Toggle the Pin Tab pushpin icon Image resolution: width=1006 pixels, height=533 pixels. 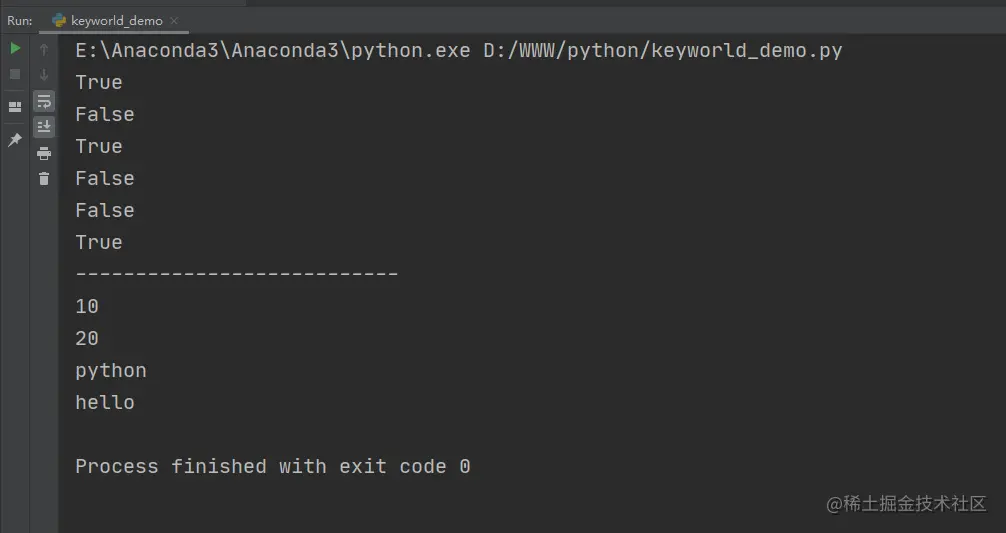(x=15, y=139)
